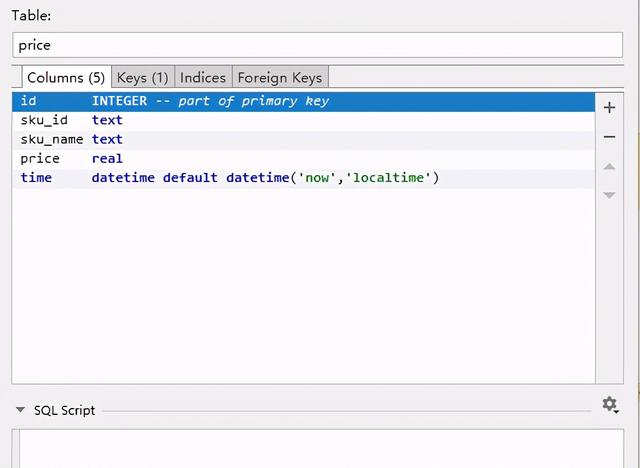640x468 pixels.
Task: Move the selected column up with the arrow
Action: (x=609, y=166)
